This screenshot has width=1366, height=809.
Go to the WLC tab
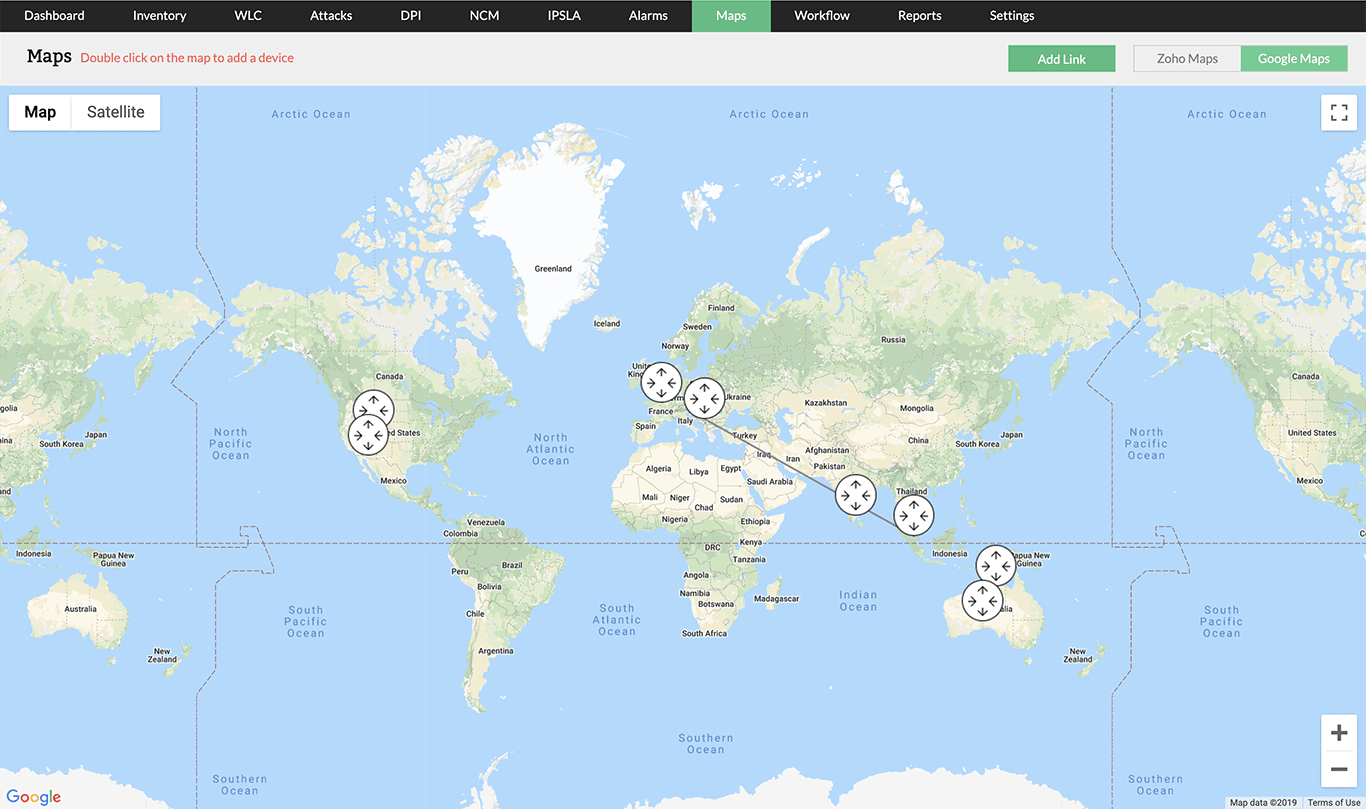(x=248, y=16)
